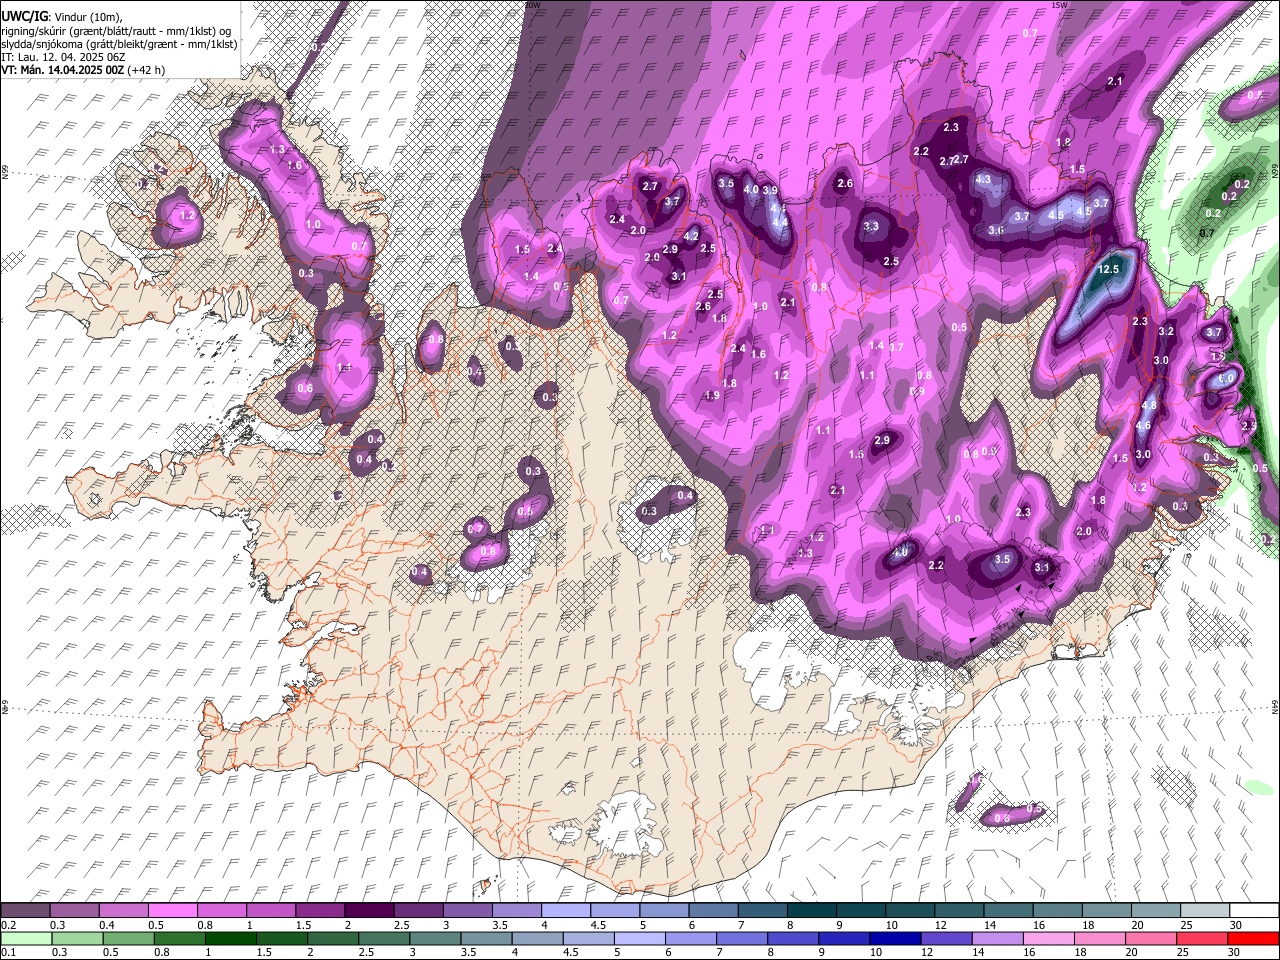Click the 'UWC/IG: Vindur (10m)' title text
The height and width of the screenshot is (960, 1280).
[61, 17]
